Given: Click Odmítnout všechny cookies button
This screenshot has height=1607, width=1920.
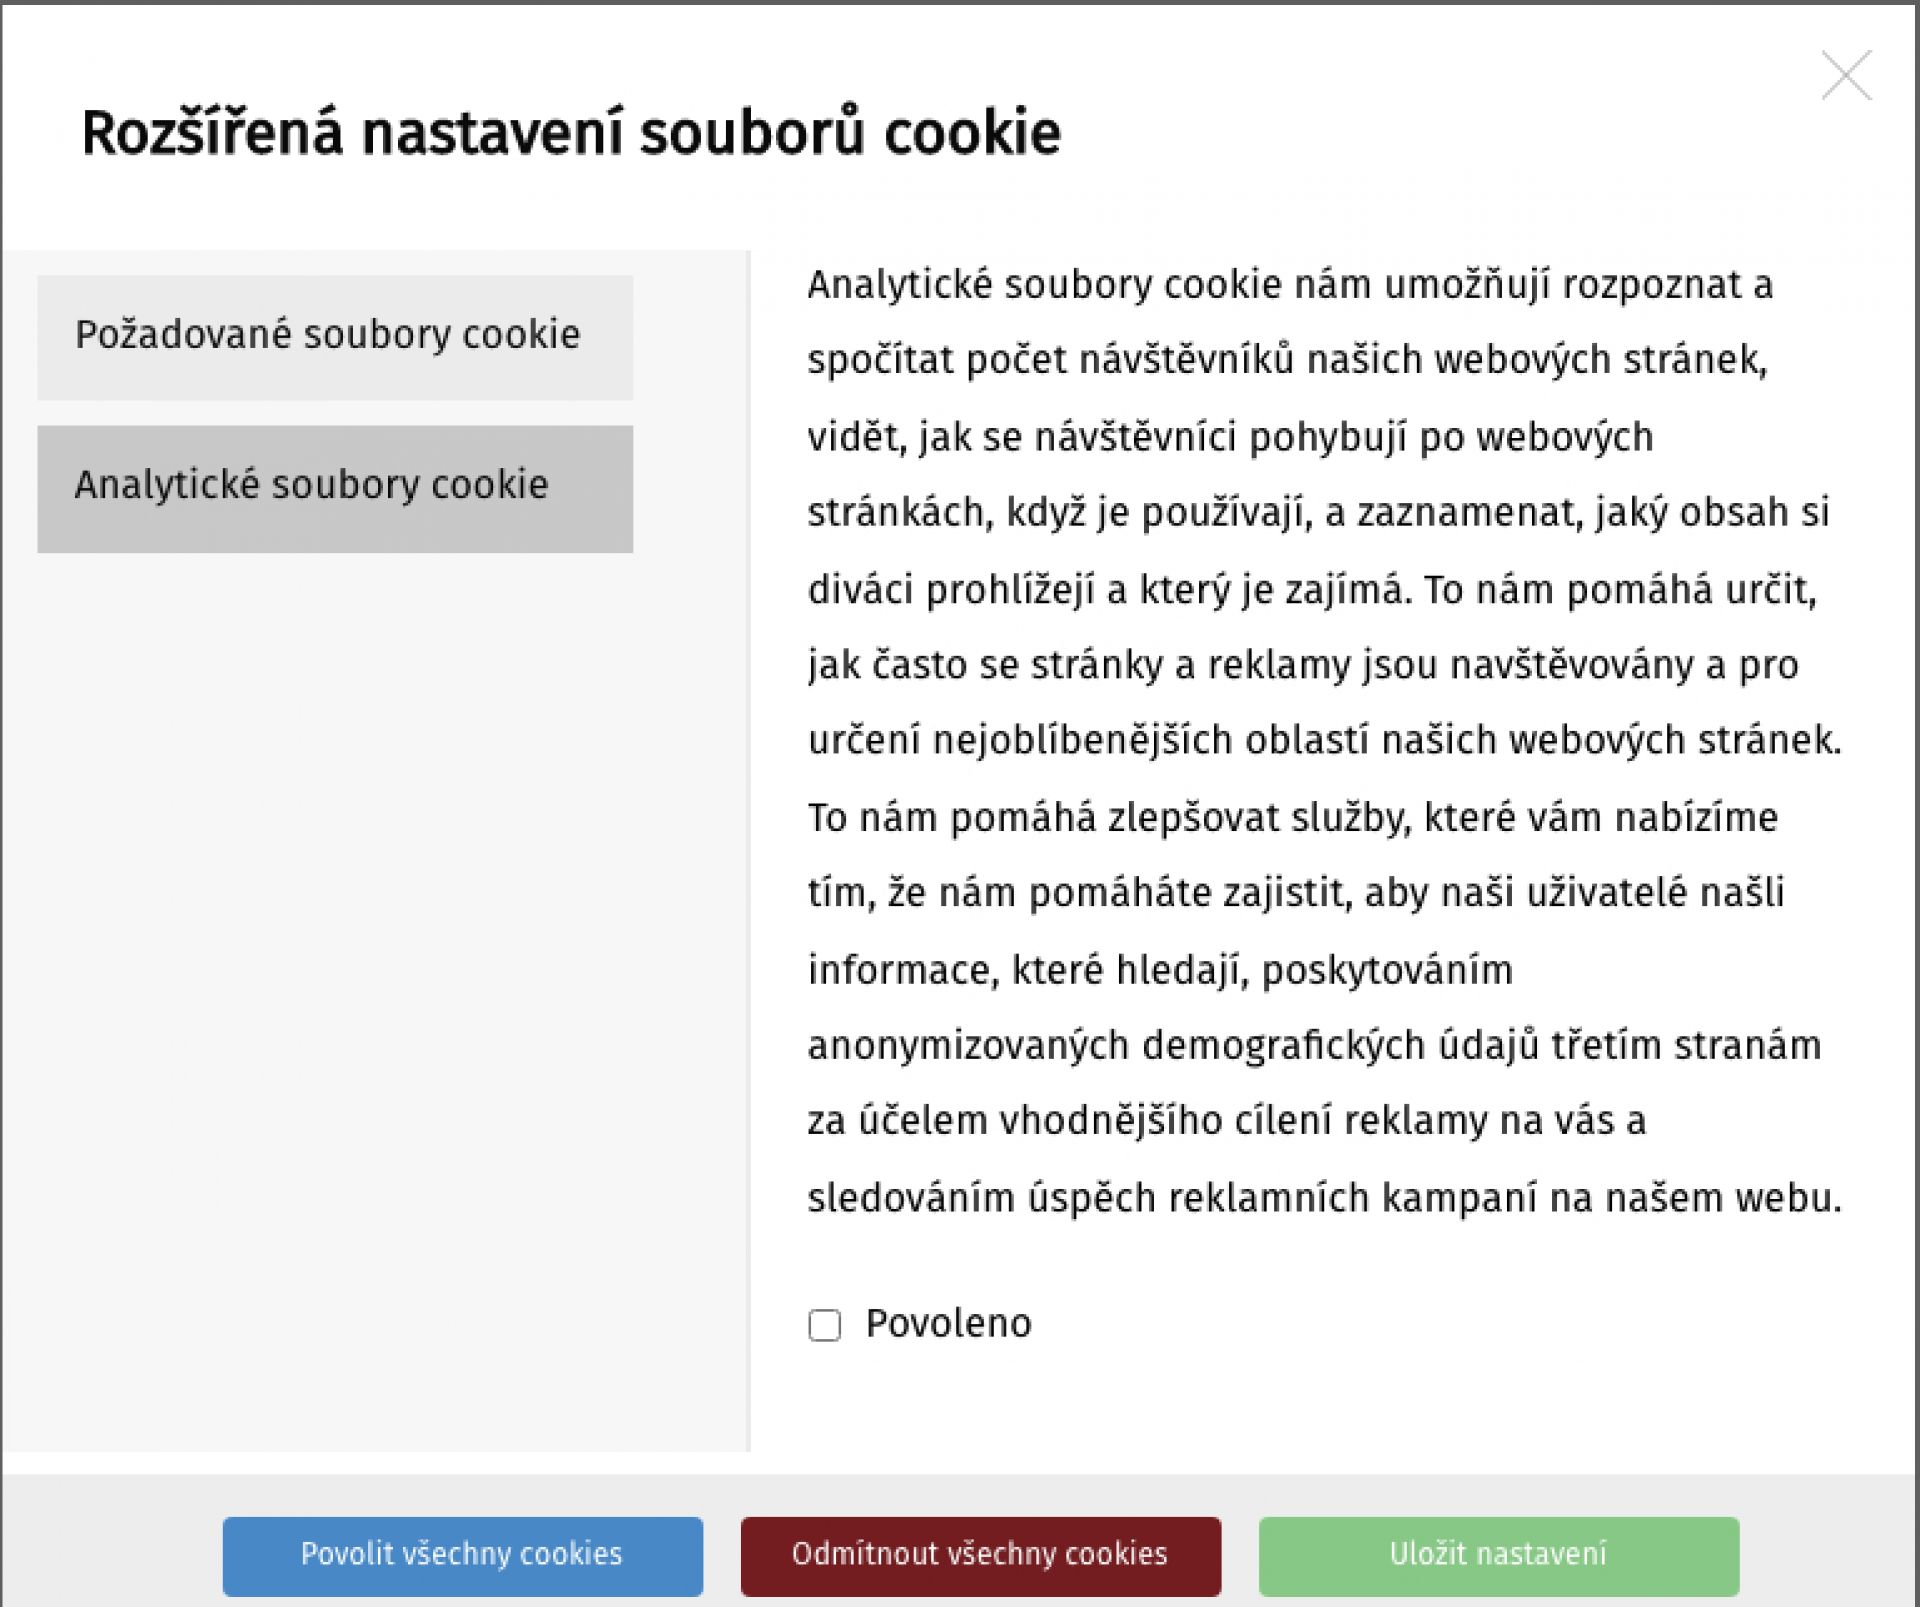Looking at the screenshot, I should click(x=980, y=1555).
